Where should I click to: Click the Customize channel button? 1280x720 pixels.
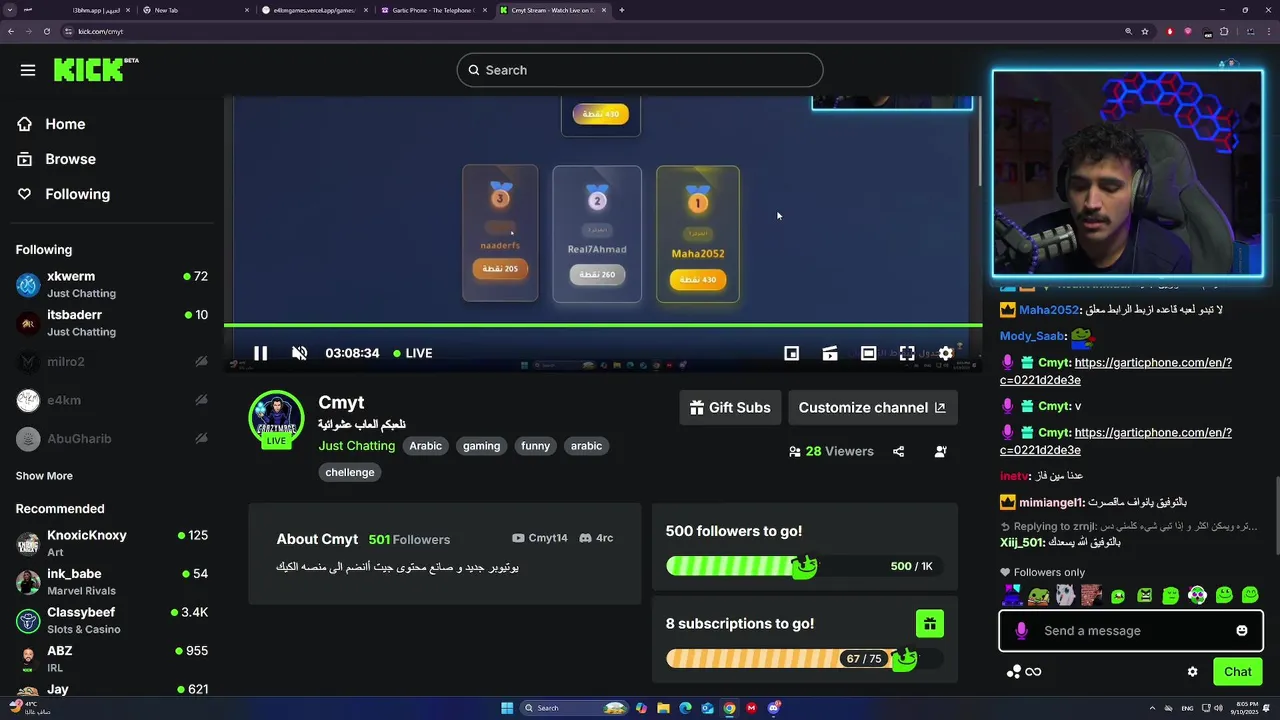[872, 407]
